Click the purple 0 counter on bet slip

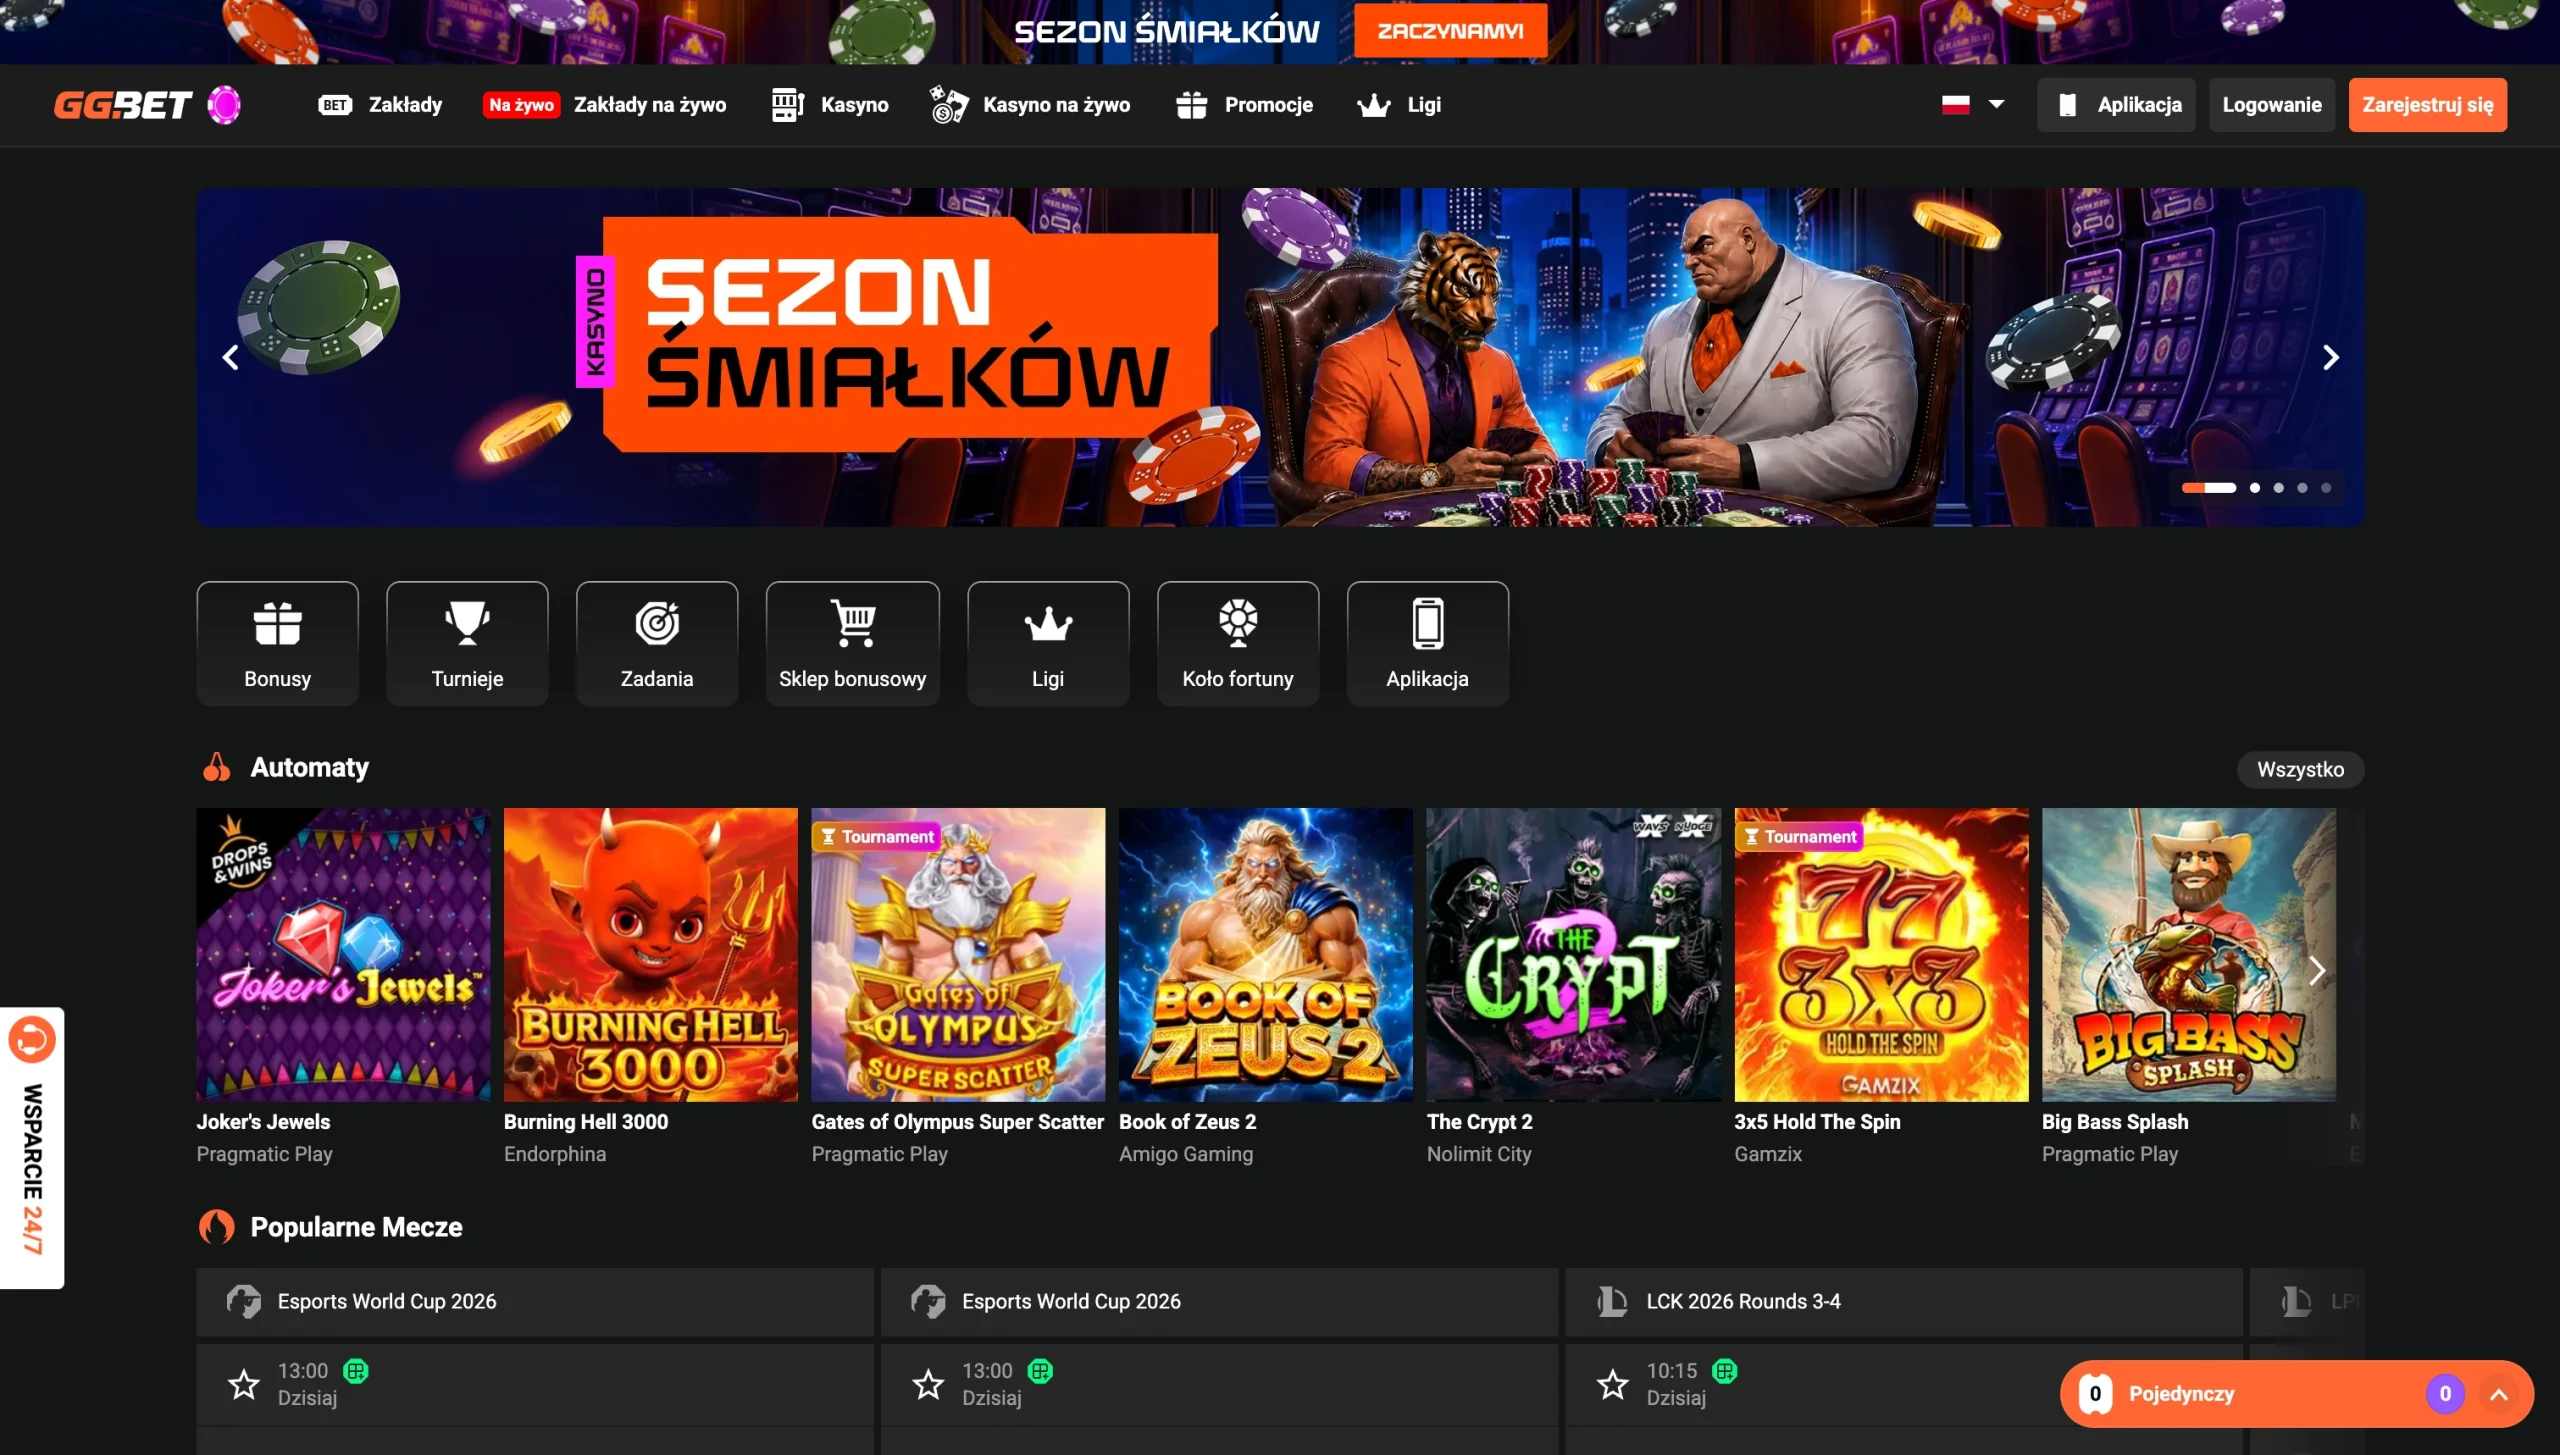2445,1394
